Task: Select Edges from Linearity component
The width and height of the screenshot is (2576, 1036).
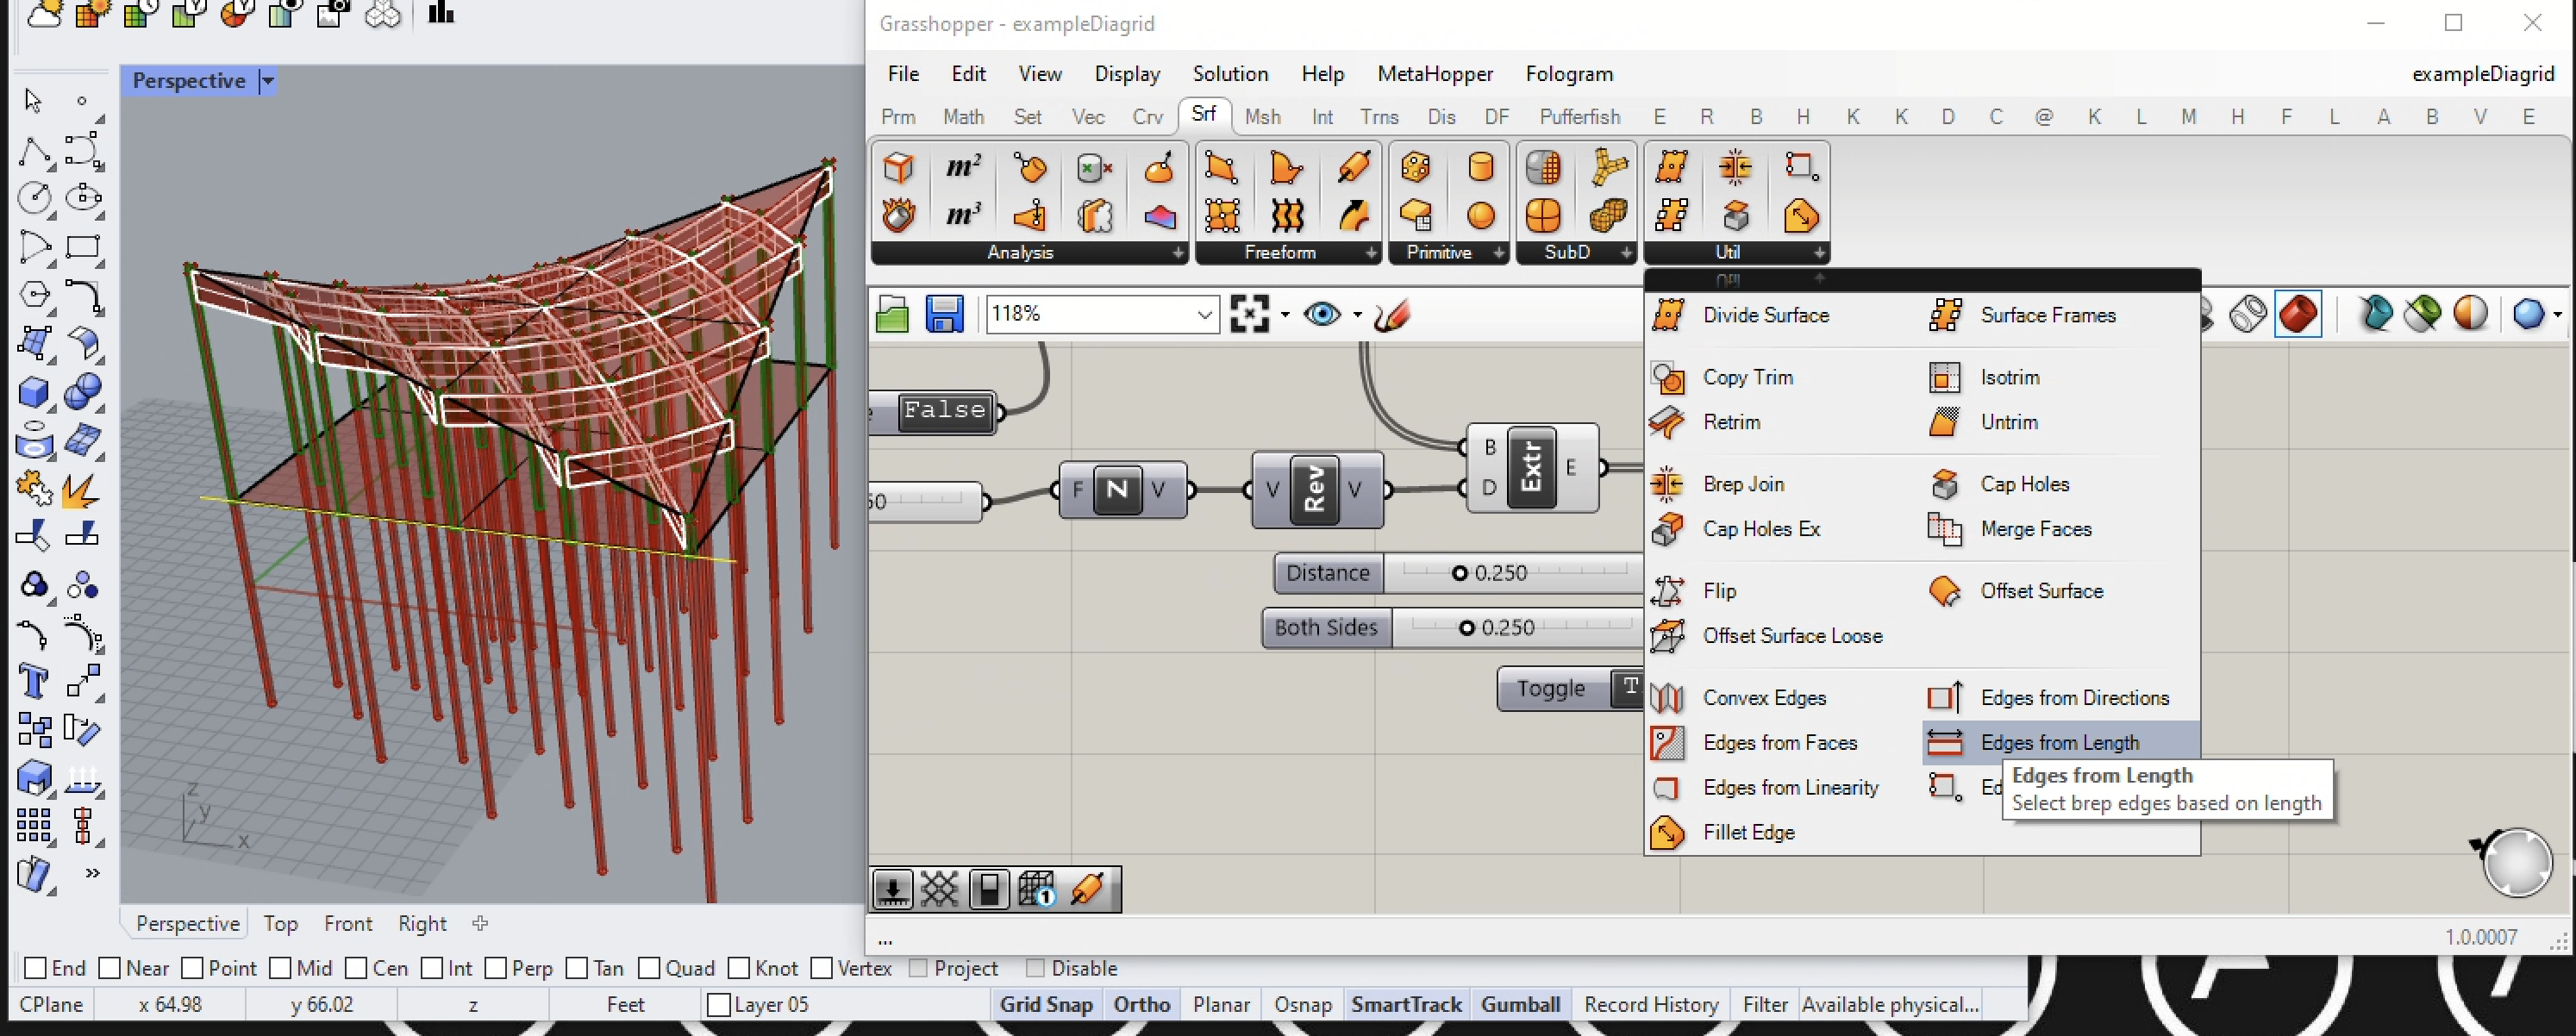Action: point(1765,788)
